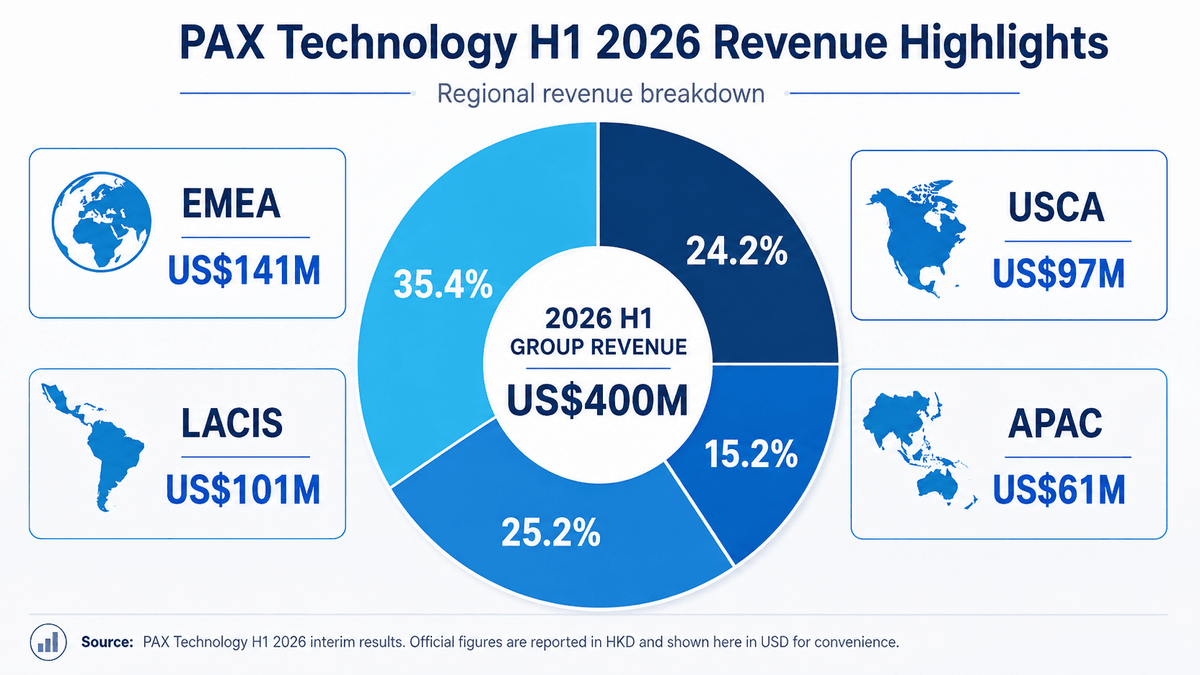Click the '2026 H1' center label
The height and width of the screenshot is (675, 1200).
[597, 318]
